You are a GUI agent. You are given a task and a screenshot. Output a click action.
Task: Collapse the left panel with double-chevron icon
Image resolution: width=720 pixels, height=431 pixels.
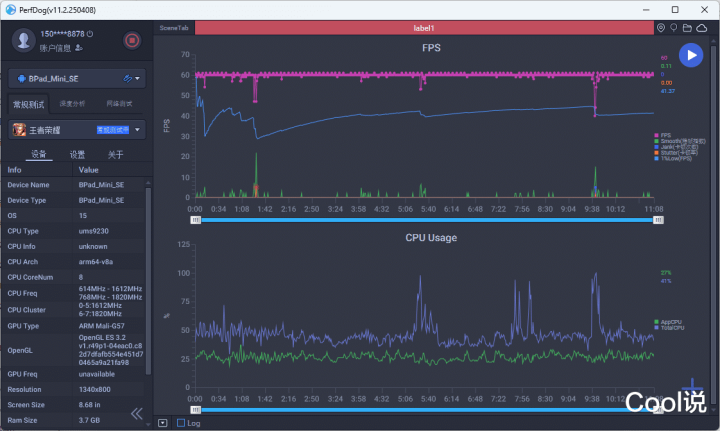(x=137, y=414)
